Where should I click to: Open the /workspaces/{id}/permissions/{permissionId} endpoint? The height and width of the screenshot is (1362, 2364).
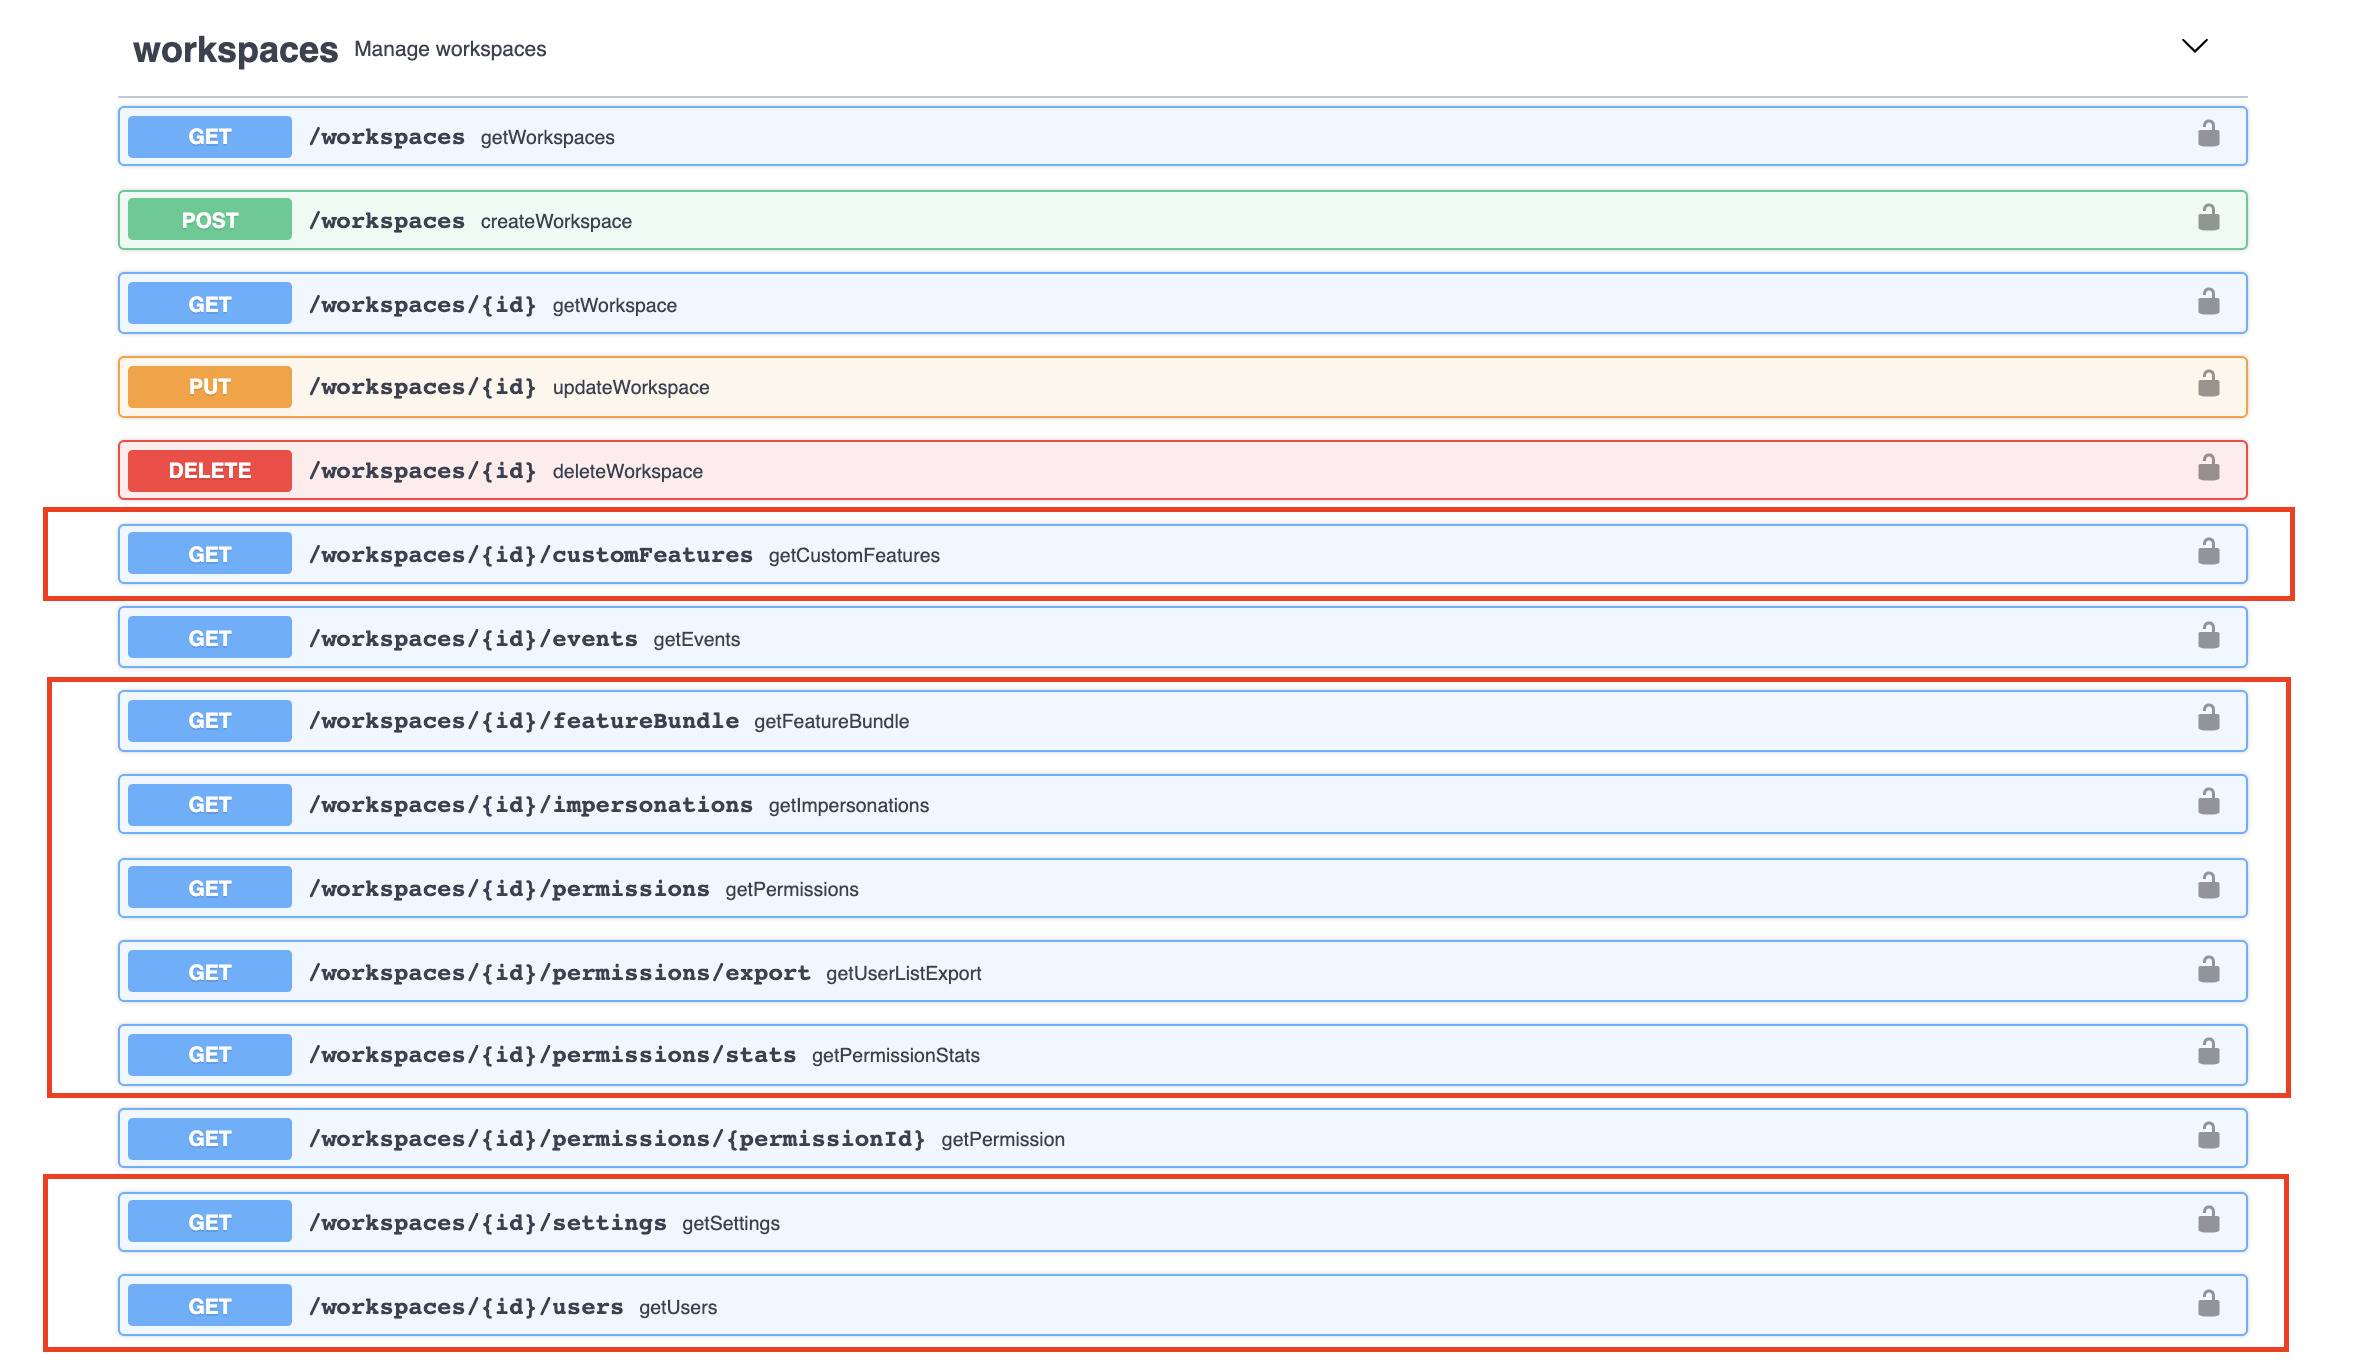point(617,1139)
